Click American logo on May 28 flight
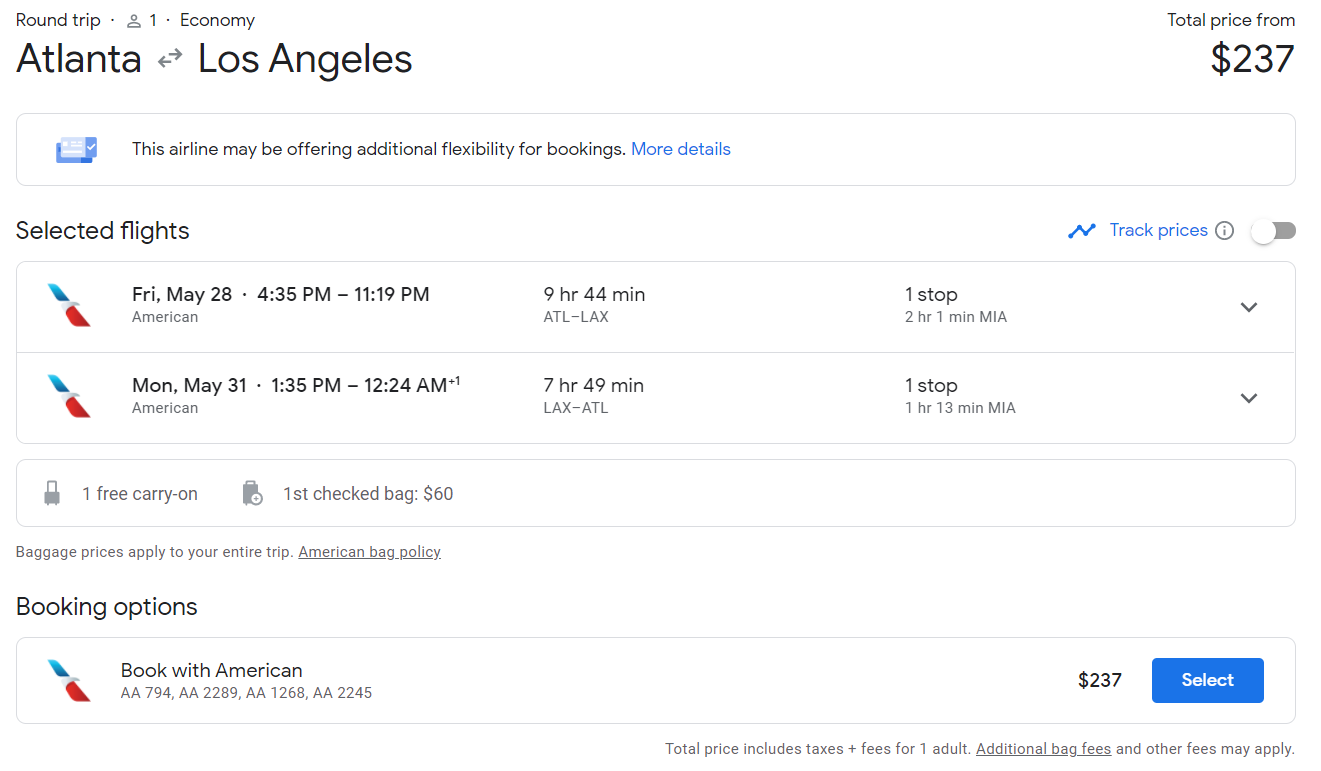This screenshot has width=1321, height=771. pos(69,305)
